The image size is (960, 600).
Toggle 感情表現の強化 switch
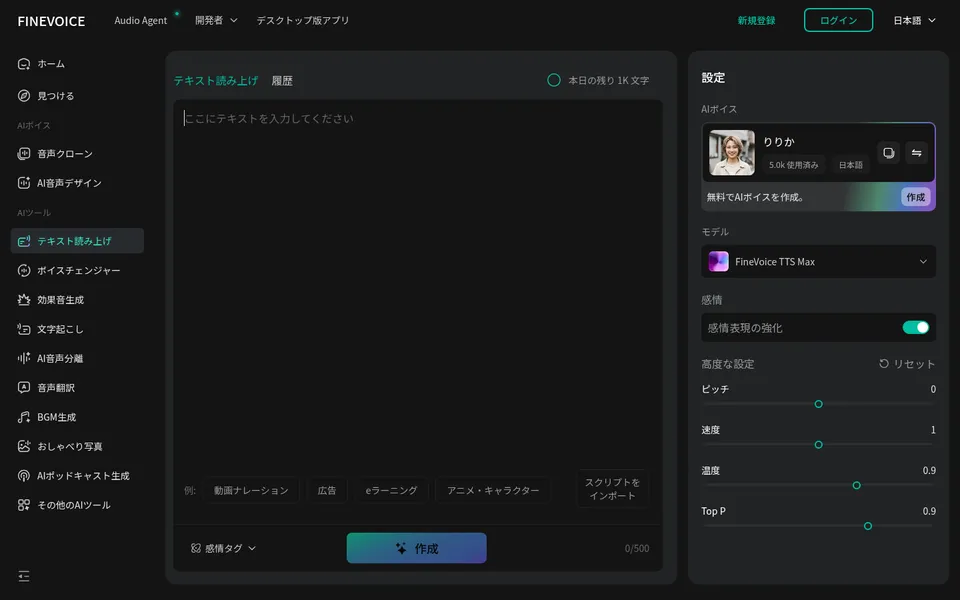tap(916, 328)
